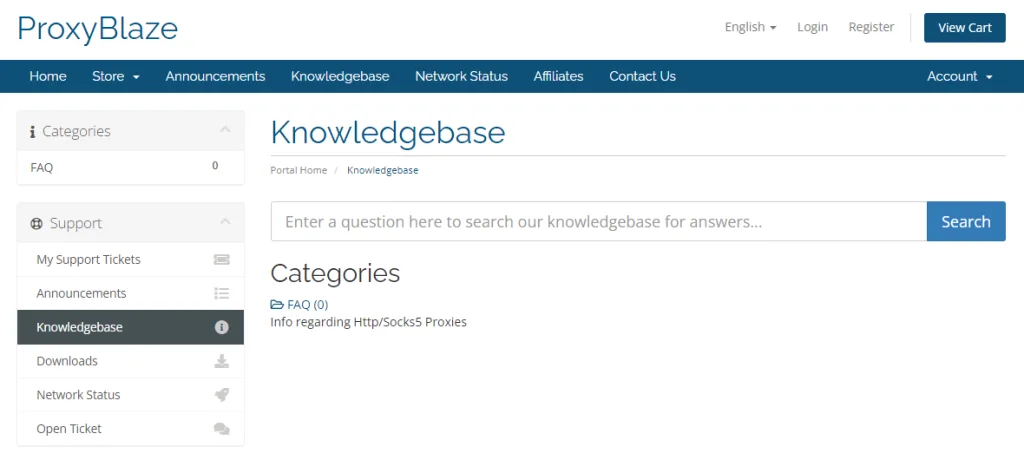Open the English language dropdown

pyautogui.click(x=750, y=27)
